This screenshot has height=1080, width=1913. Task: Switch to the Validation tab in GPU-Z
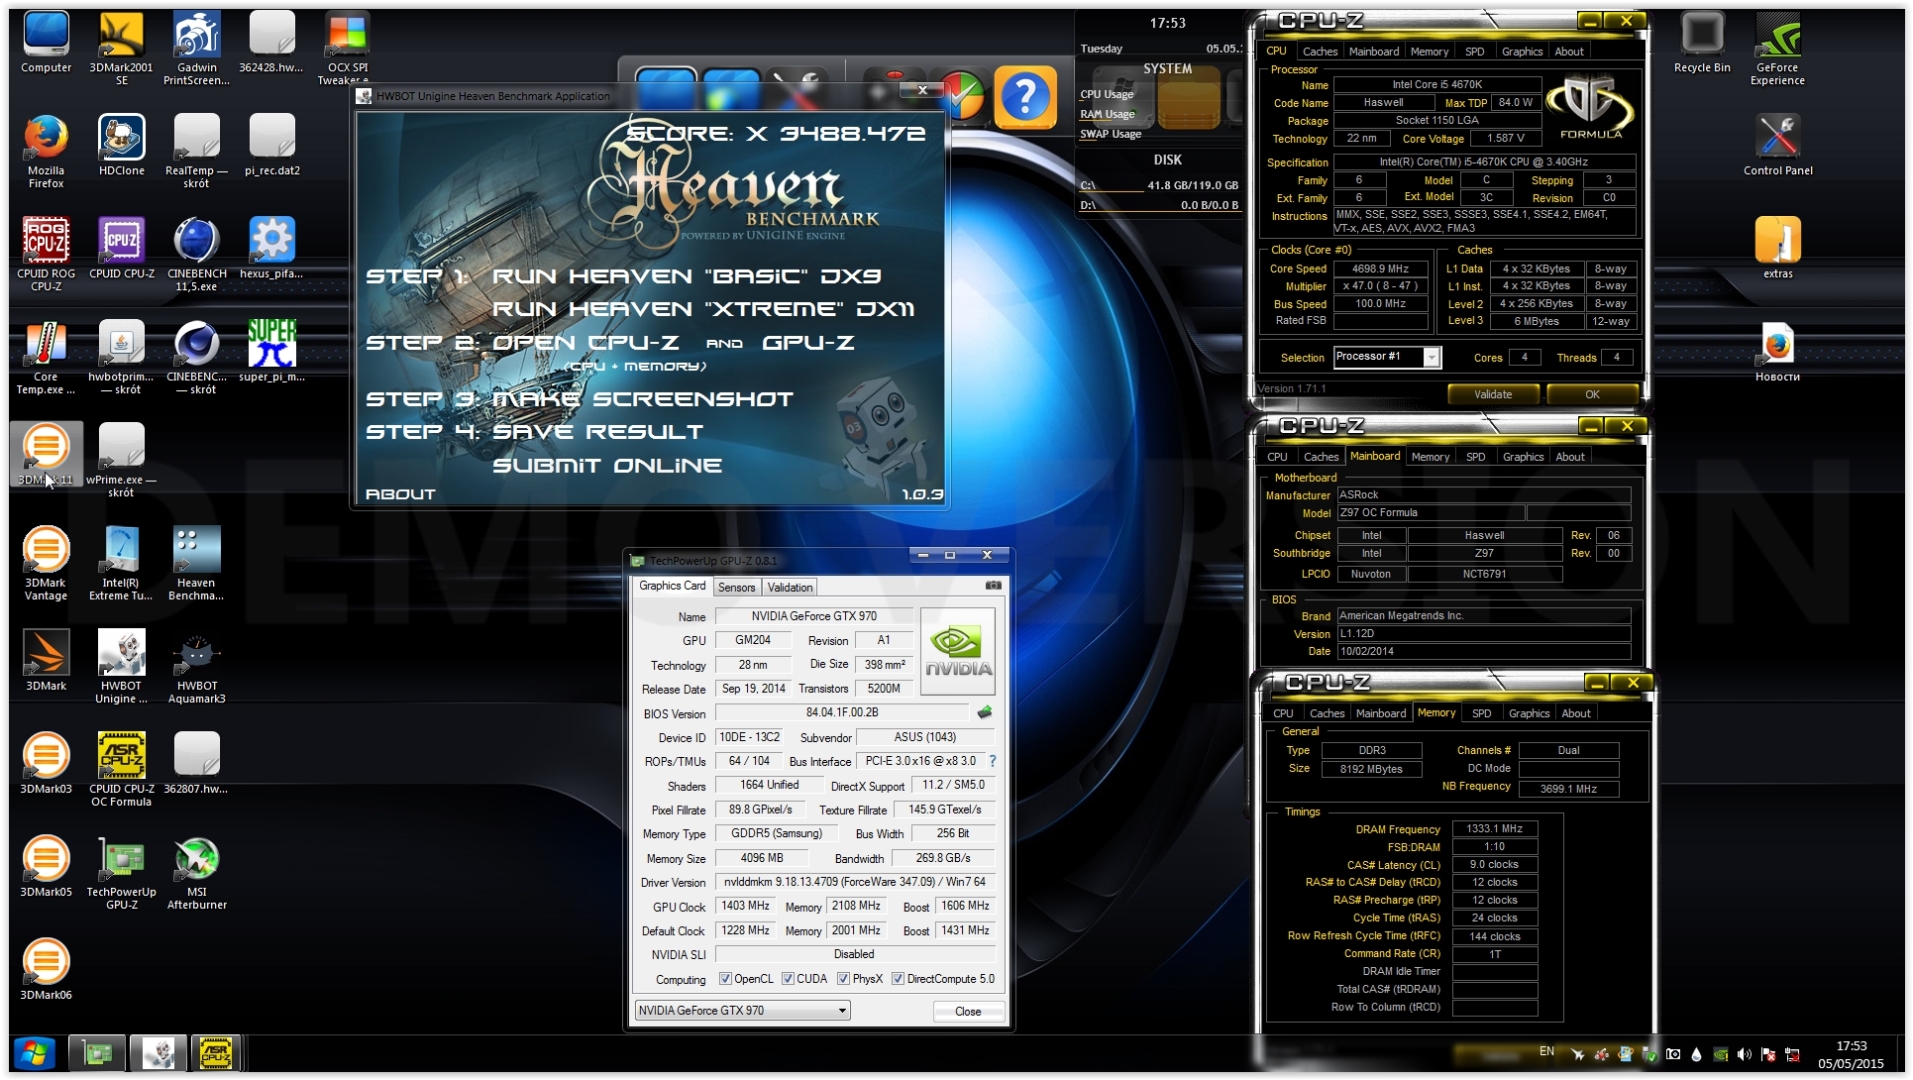click(x=790, y=588)
